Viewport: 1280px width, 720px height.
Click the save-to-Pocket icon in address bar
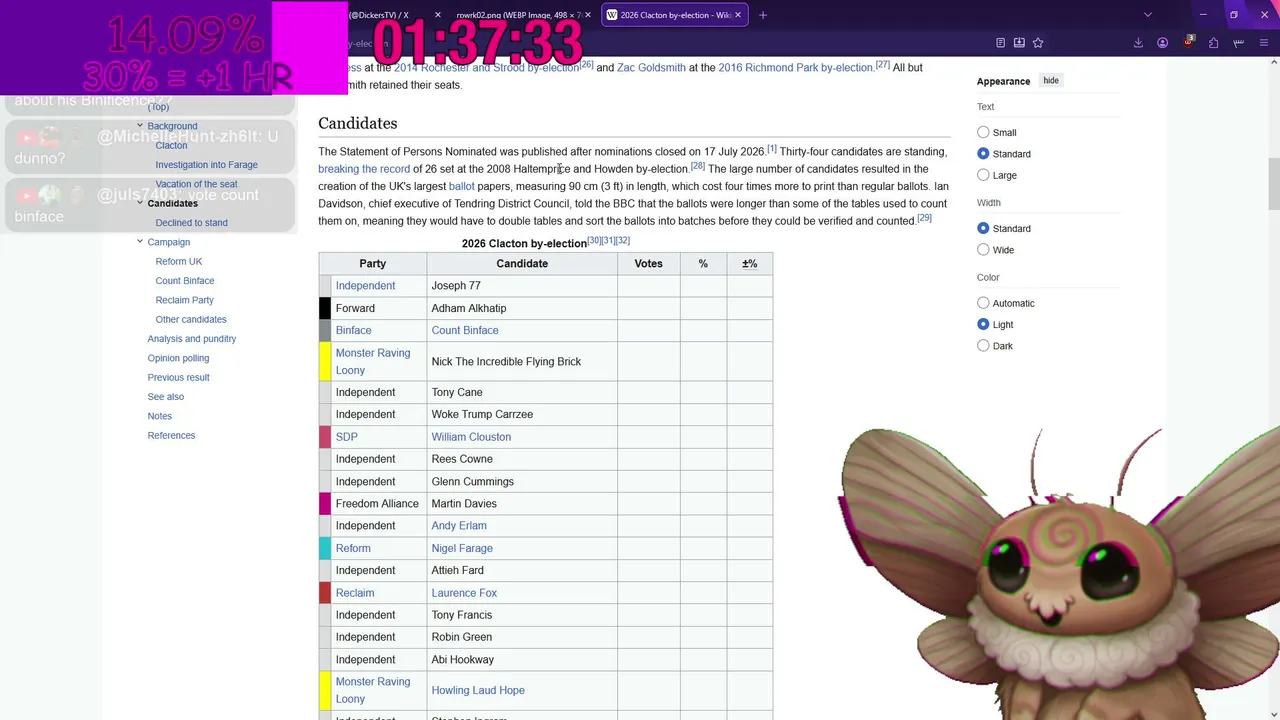coord(1019,43)
